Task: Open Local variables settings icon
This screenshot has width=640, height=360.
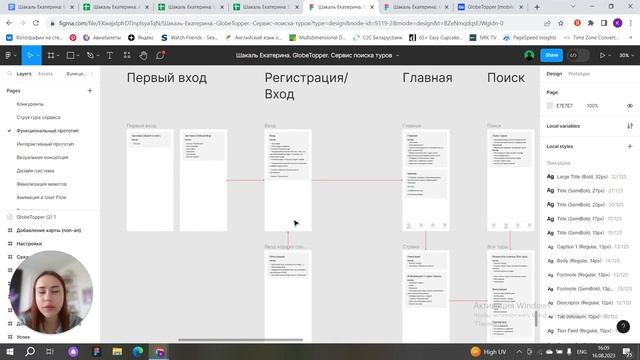Action: pos(630,126)
